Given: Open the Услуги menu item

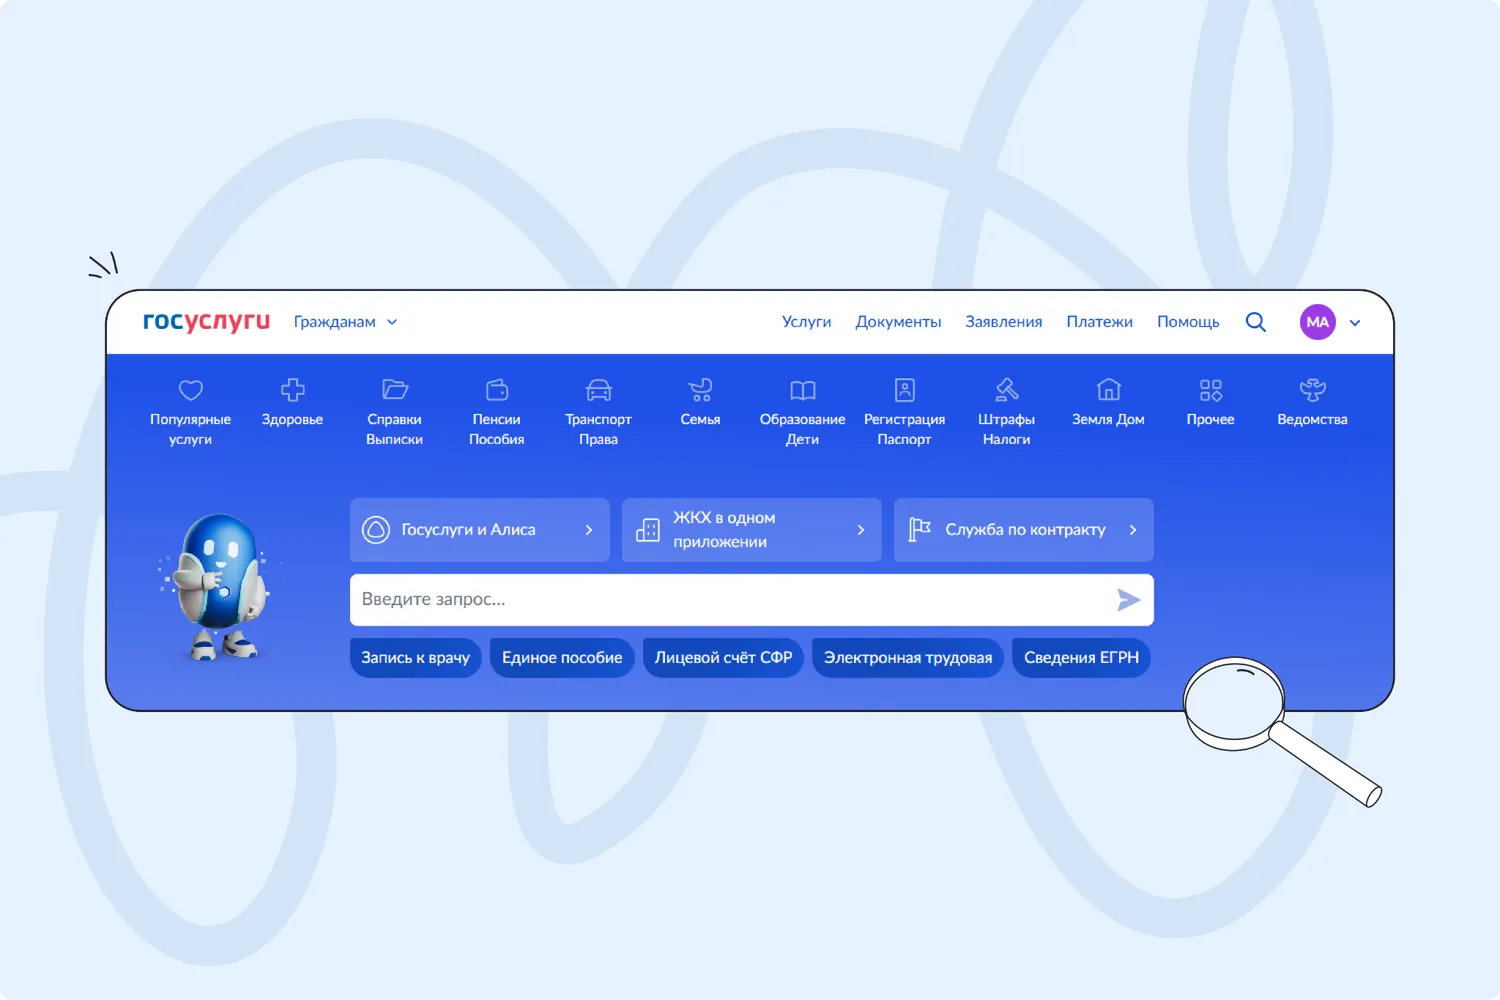Looking at the screenshot, I should pyautogui.click(x=806, y=322).
